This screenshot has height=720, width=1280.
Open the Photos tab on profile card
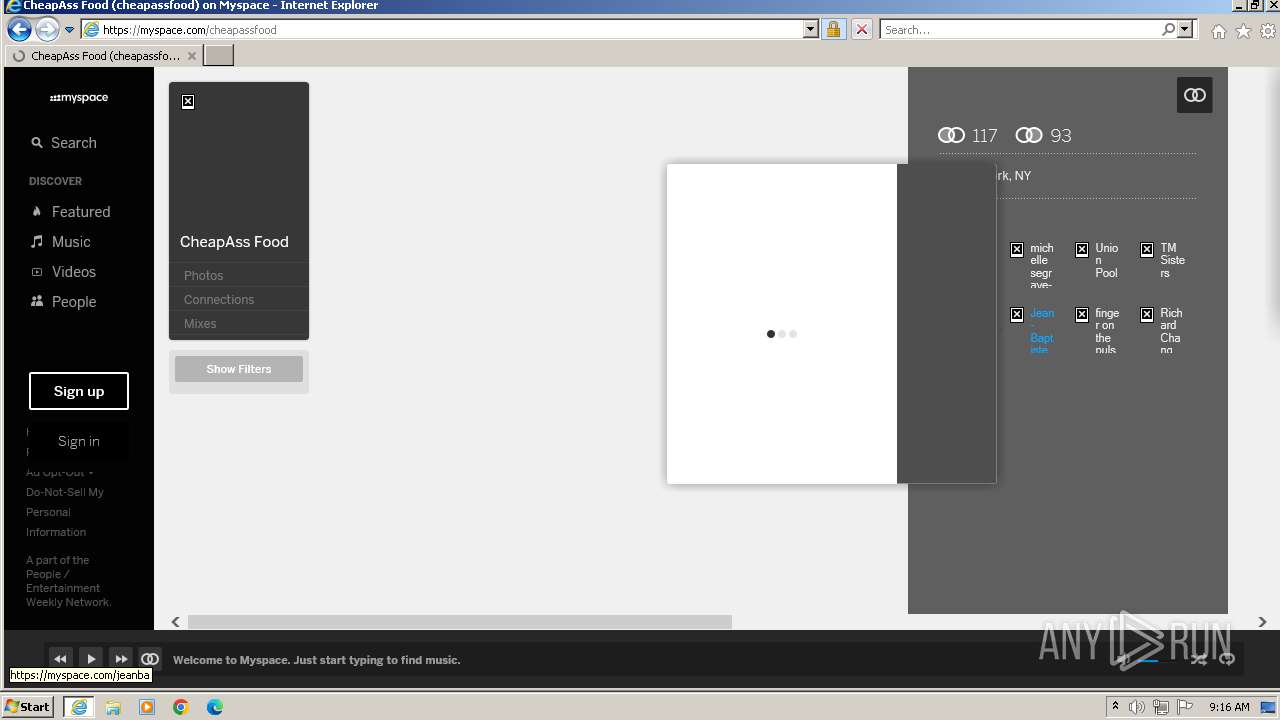tap(203, 275)
